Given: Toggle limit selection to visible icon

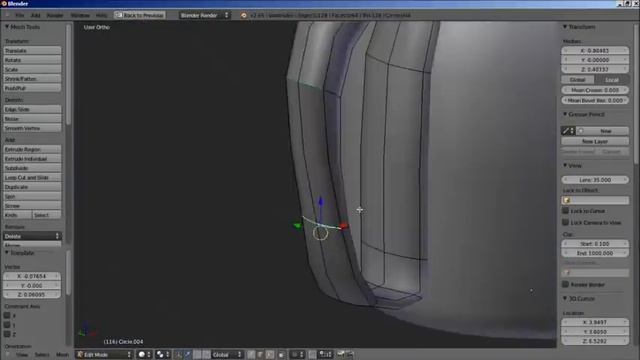Looking at the screenshot, I should click(x=282, y=354).
